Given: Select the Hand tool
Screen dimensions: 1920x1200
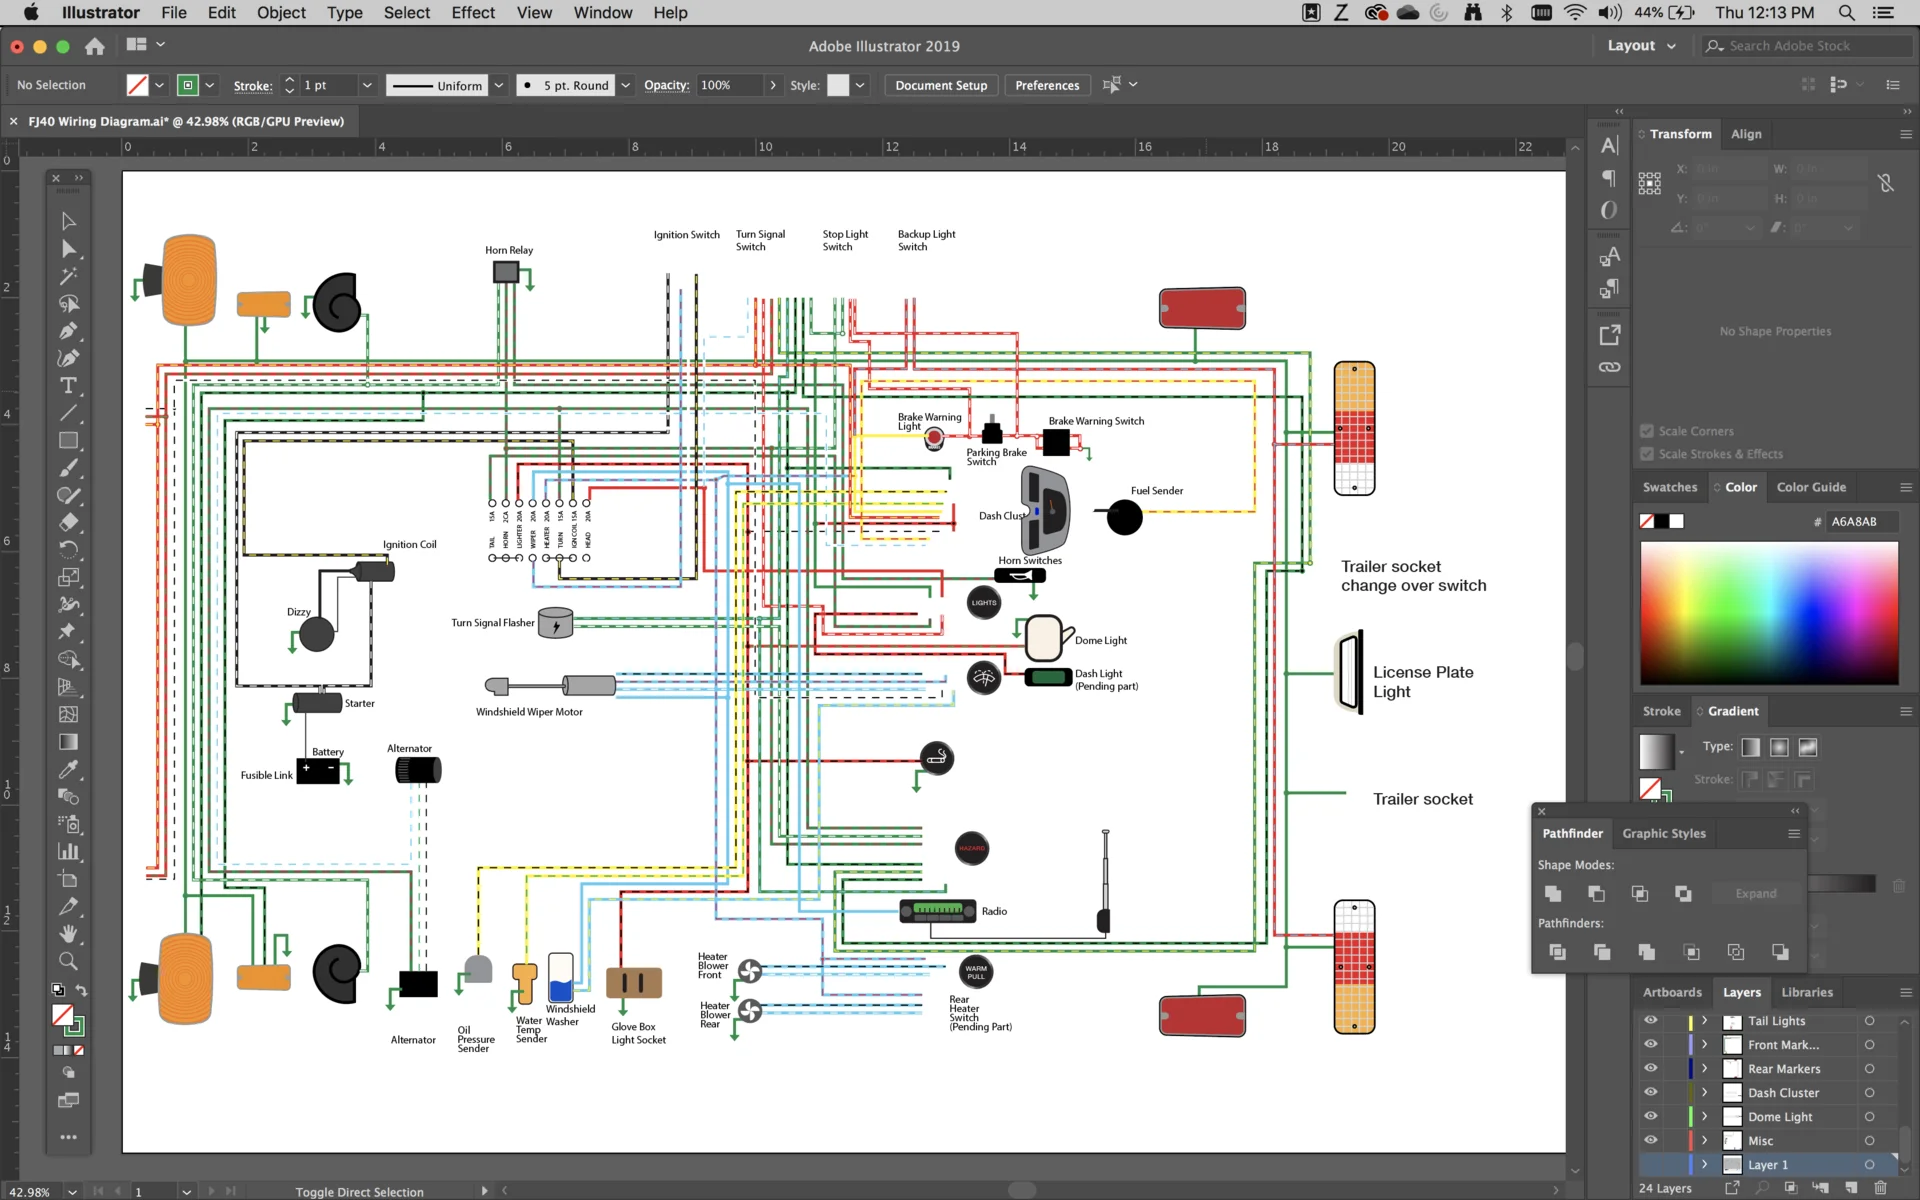Looking at the screenshot, I should coord(68,934).
